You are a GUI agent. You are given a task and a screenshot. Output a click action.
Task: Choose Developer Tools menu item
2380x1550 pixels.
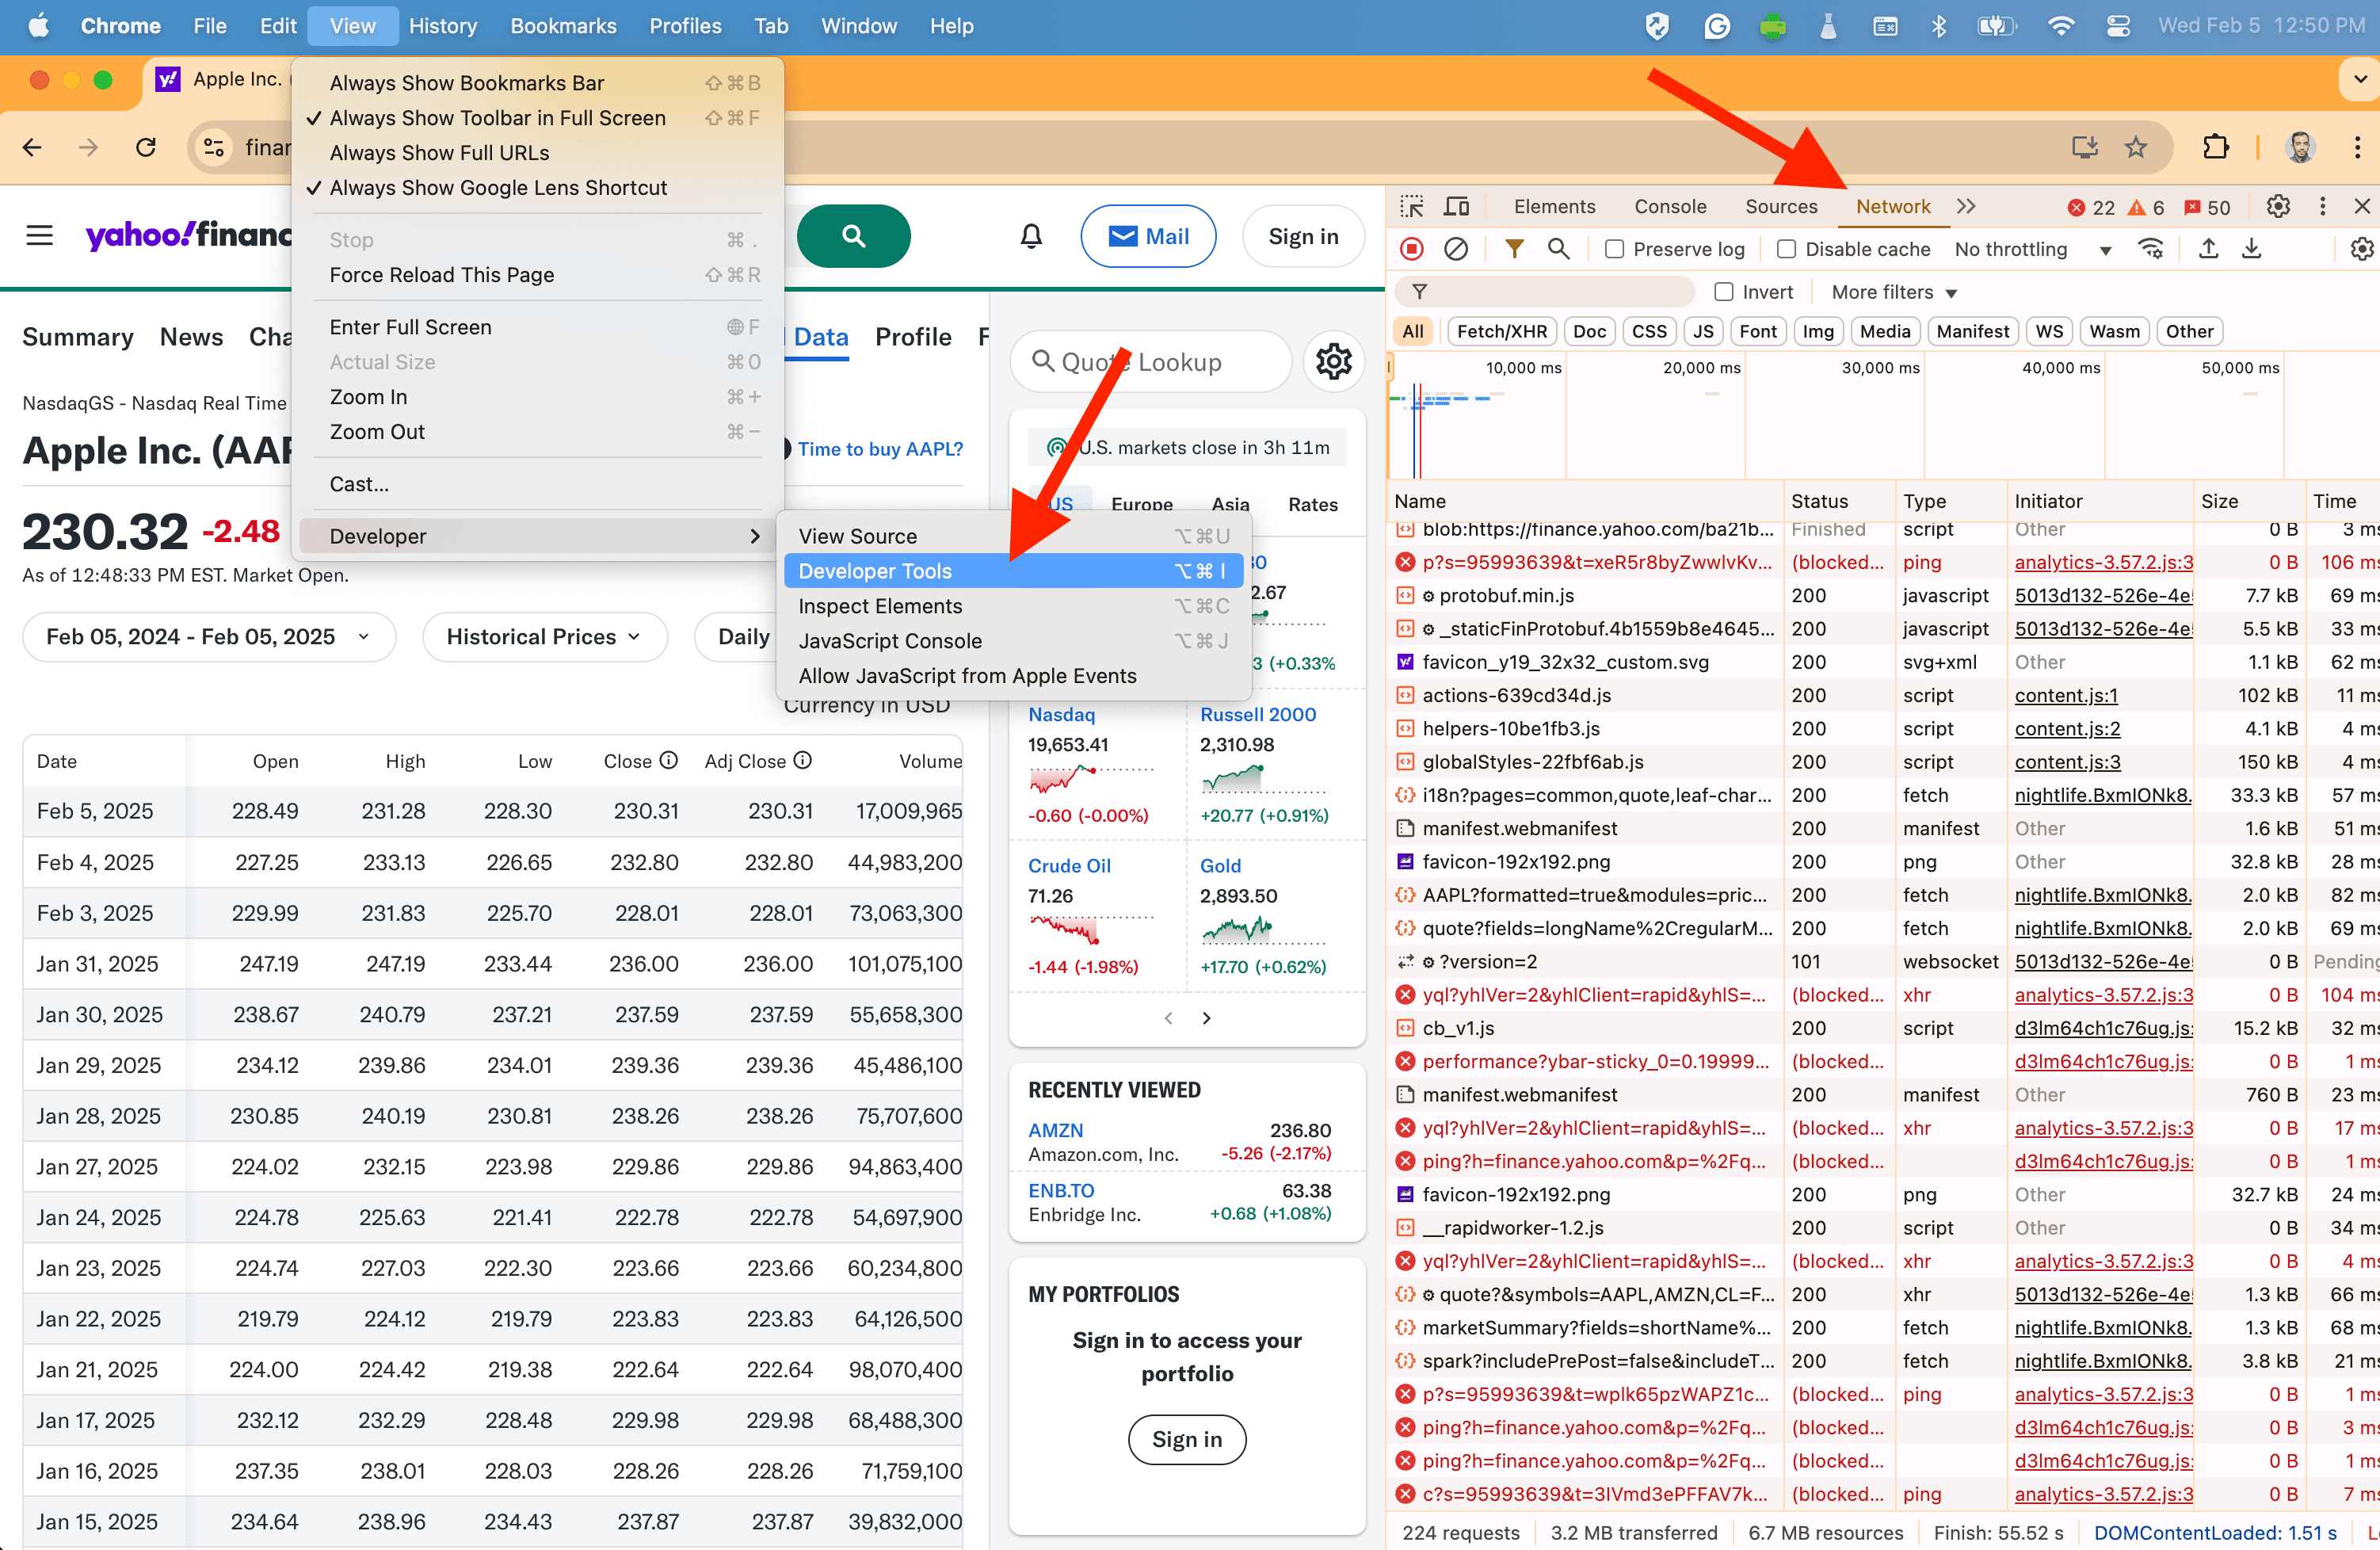1013,571
